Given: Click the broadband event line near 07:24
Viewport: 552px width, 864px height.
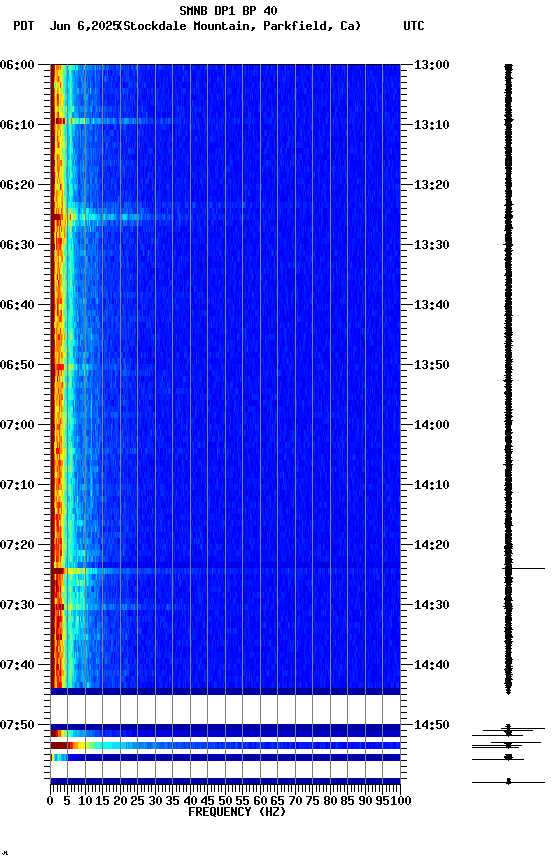Looking at the screenshot, I should [x=225, y=571].
